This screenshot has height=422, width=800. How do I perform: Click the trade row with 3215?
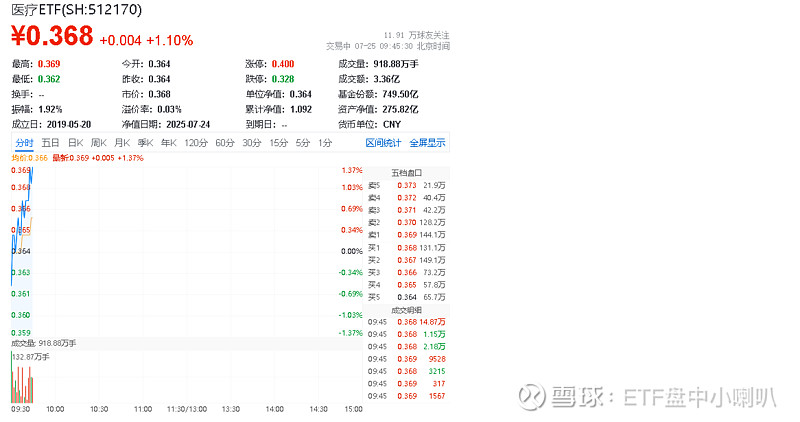[x=407, y=371]
